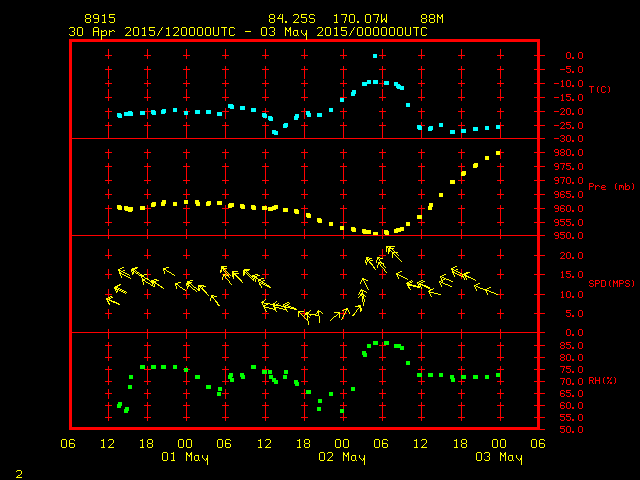Viewport: 640px width, 480px height.
Task: Click the "965.0" pressure tick value
Action: point(569,195)
